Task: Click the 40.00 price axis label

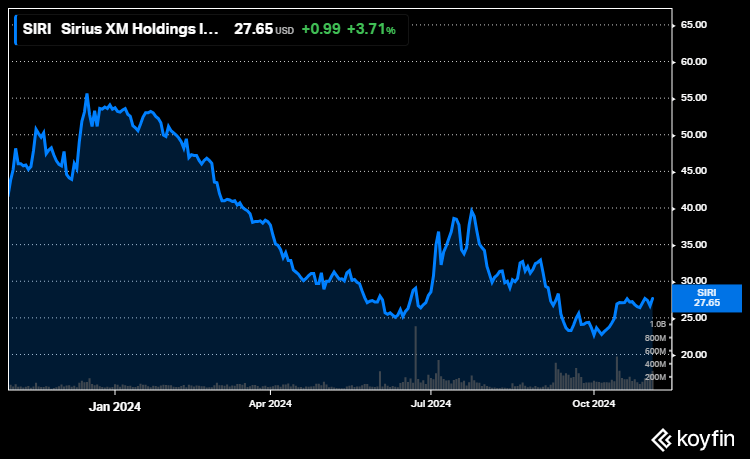Action: tap(694, 208)
